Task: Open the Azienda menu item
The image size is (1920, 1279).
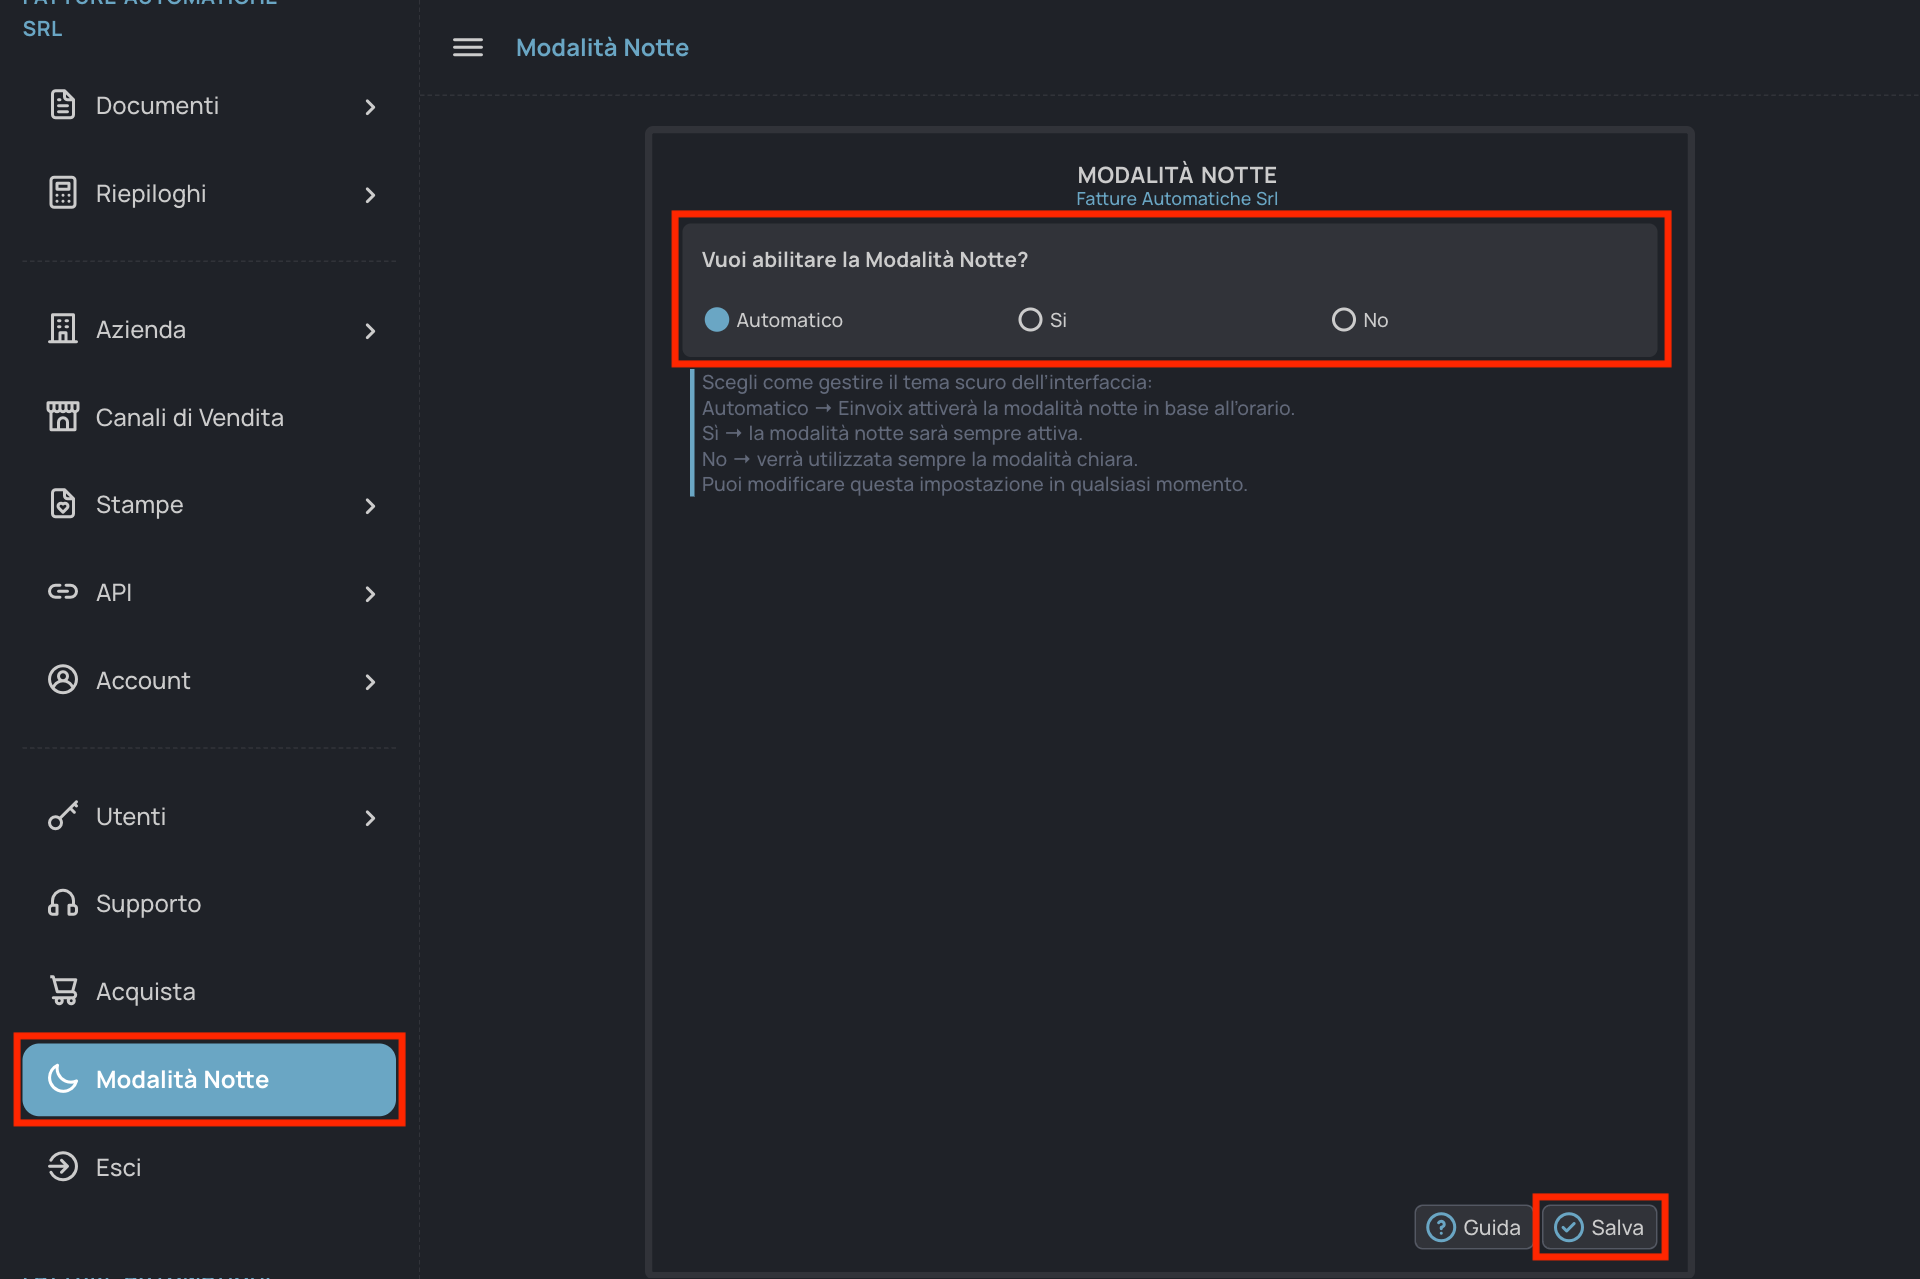Action: pyautogui.click(x=140, y=330)
